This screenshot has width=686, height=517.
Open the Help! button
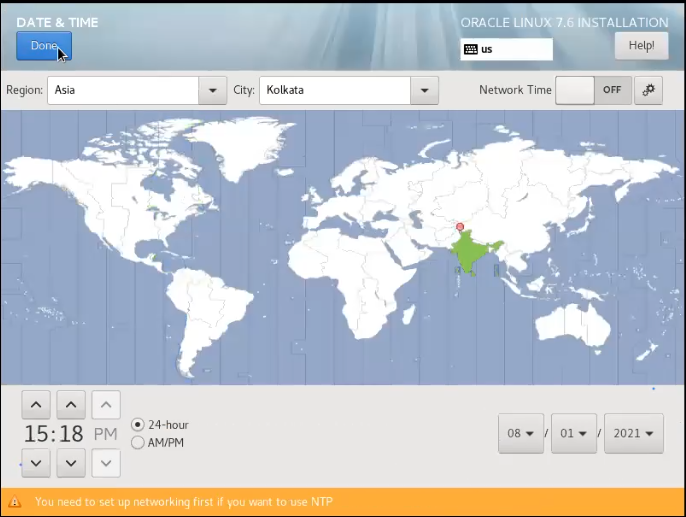click(x=641, y=45)
